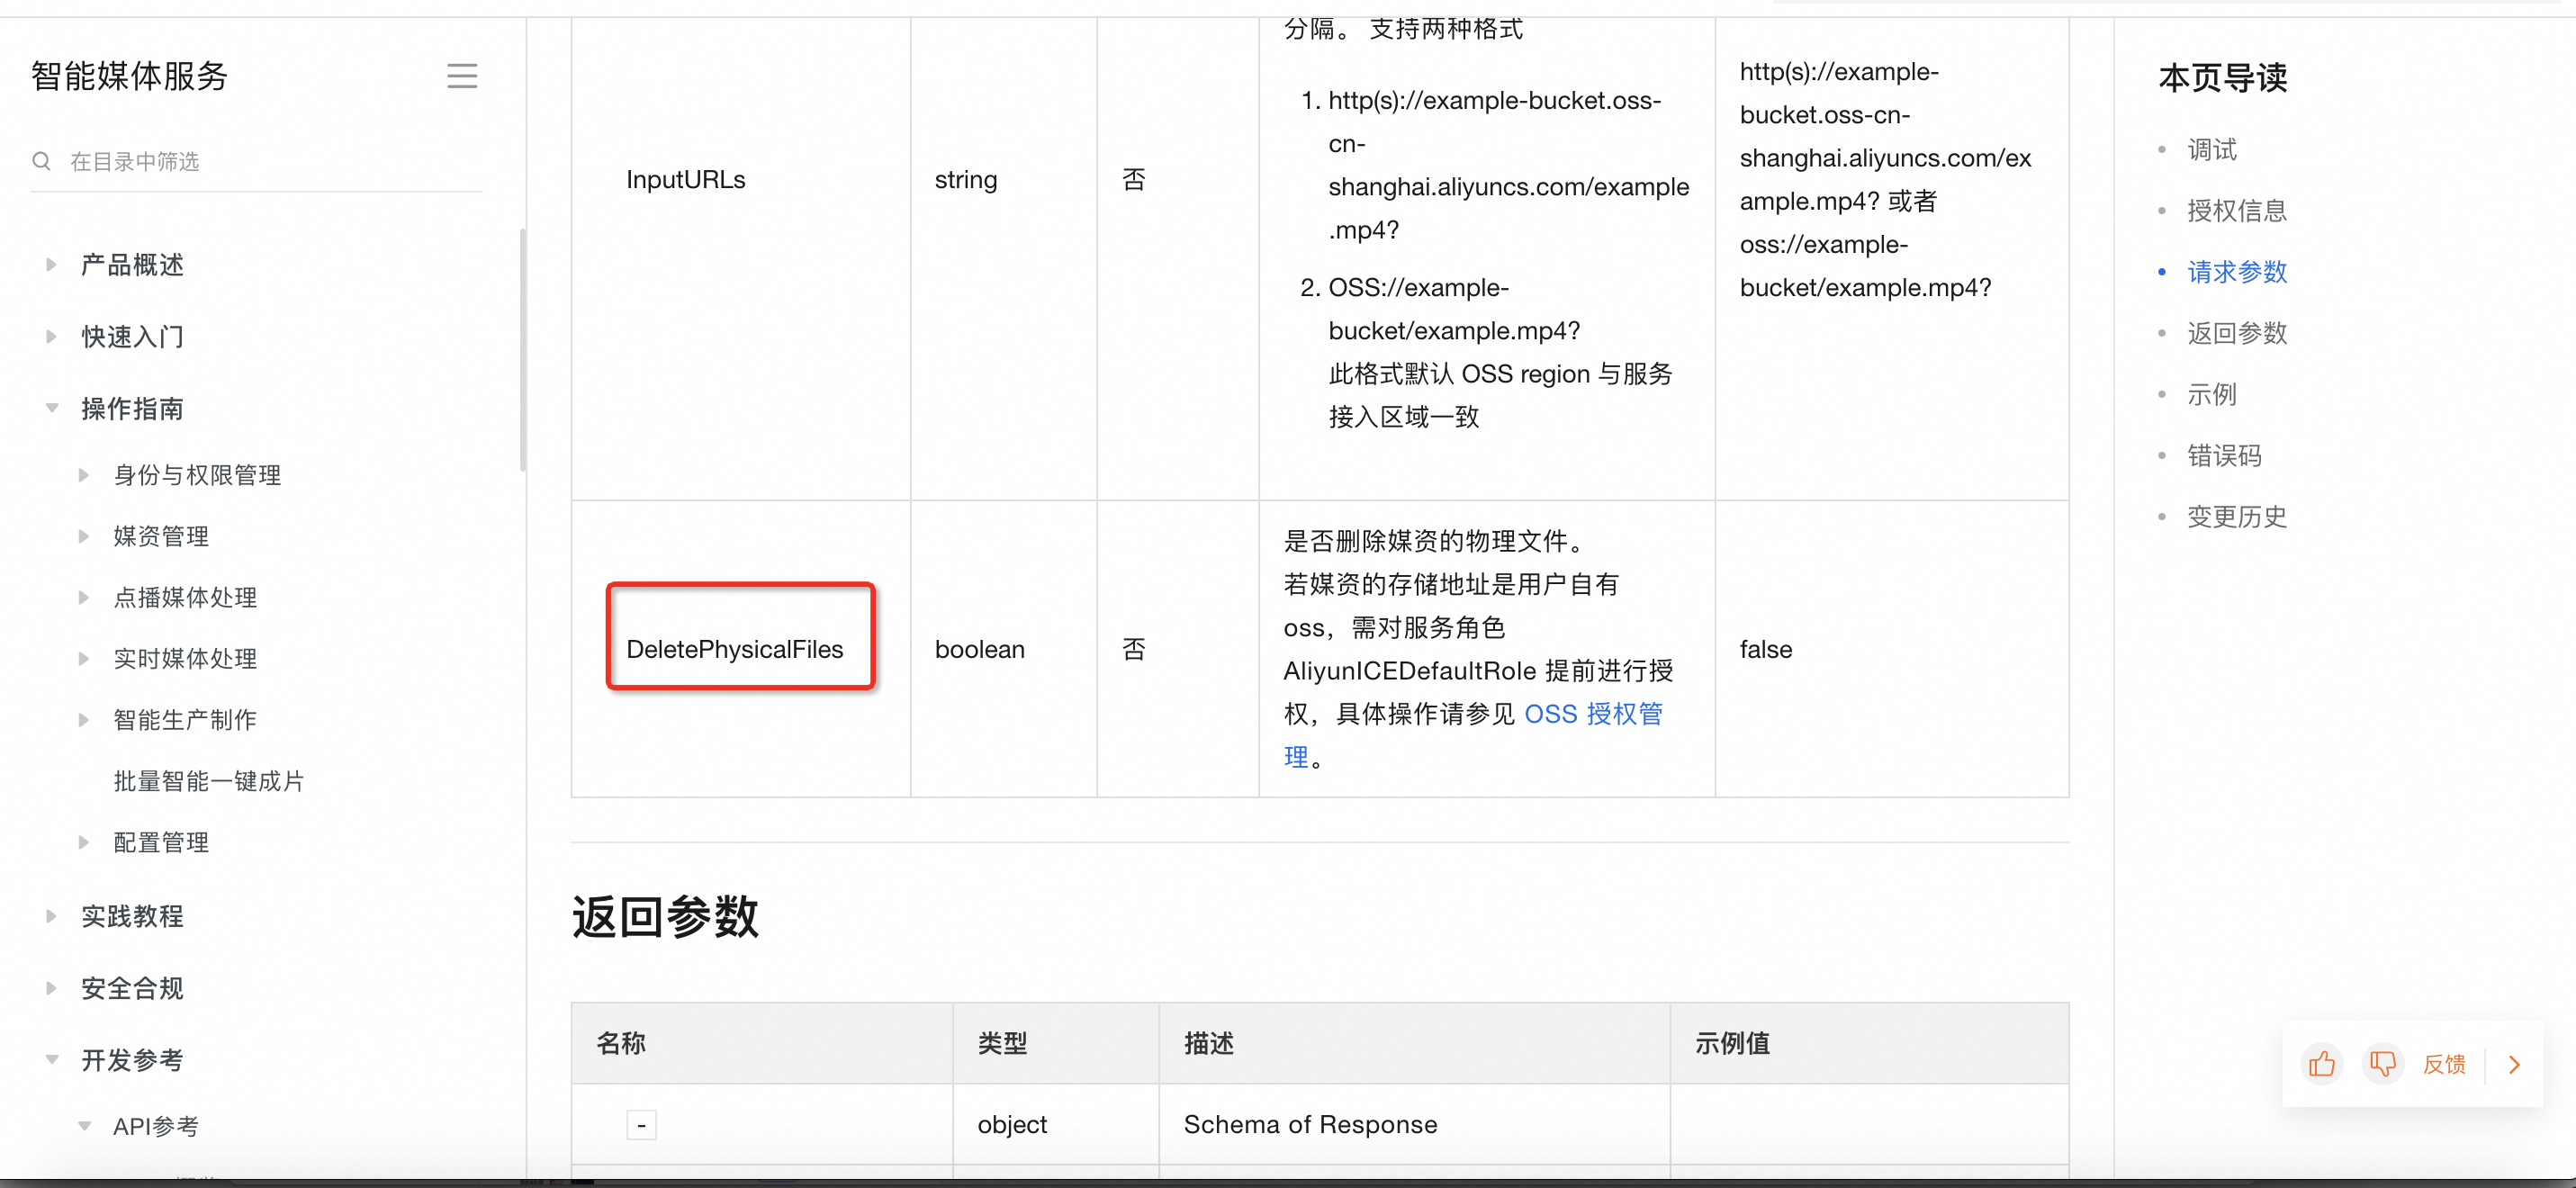Open the OSS 授权管理 link
The width and height of the screenshot is (2576, 1188).
click(1592, 714)
